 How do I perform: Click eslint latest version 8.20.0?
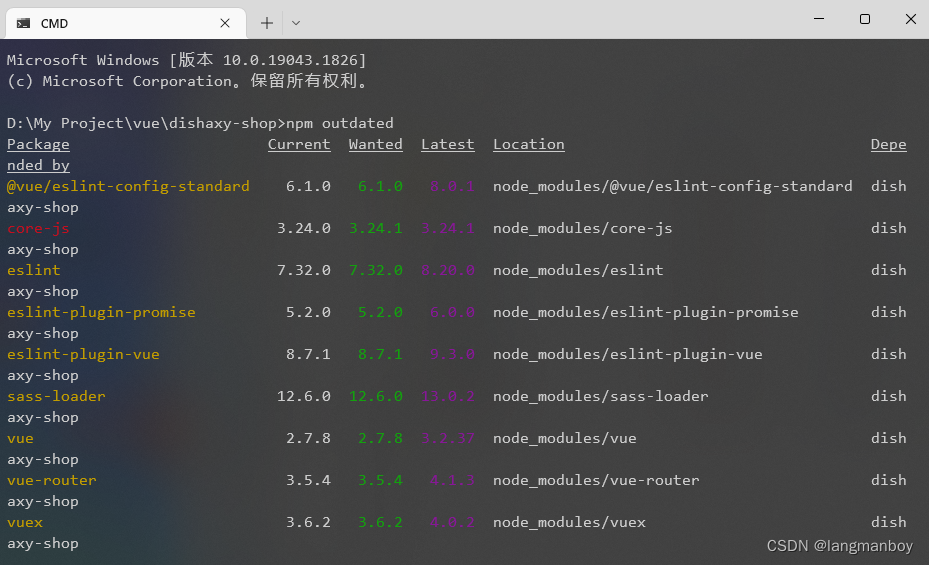click(448, 271)
